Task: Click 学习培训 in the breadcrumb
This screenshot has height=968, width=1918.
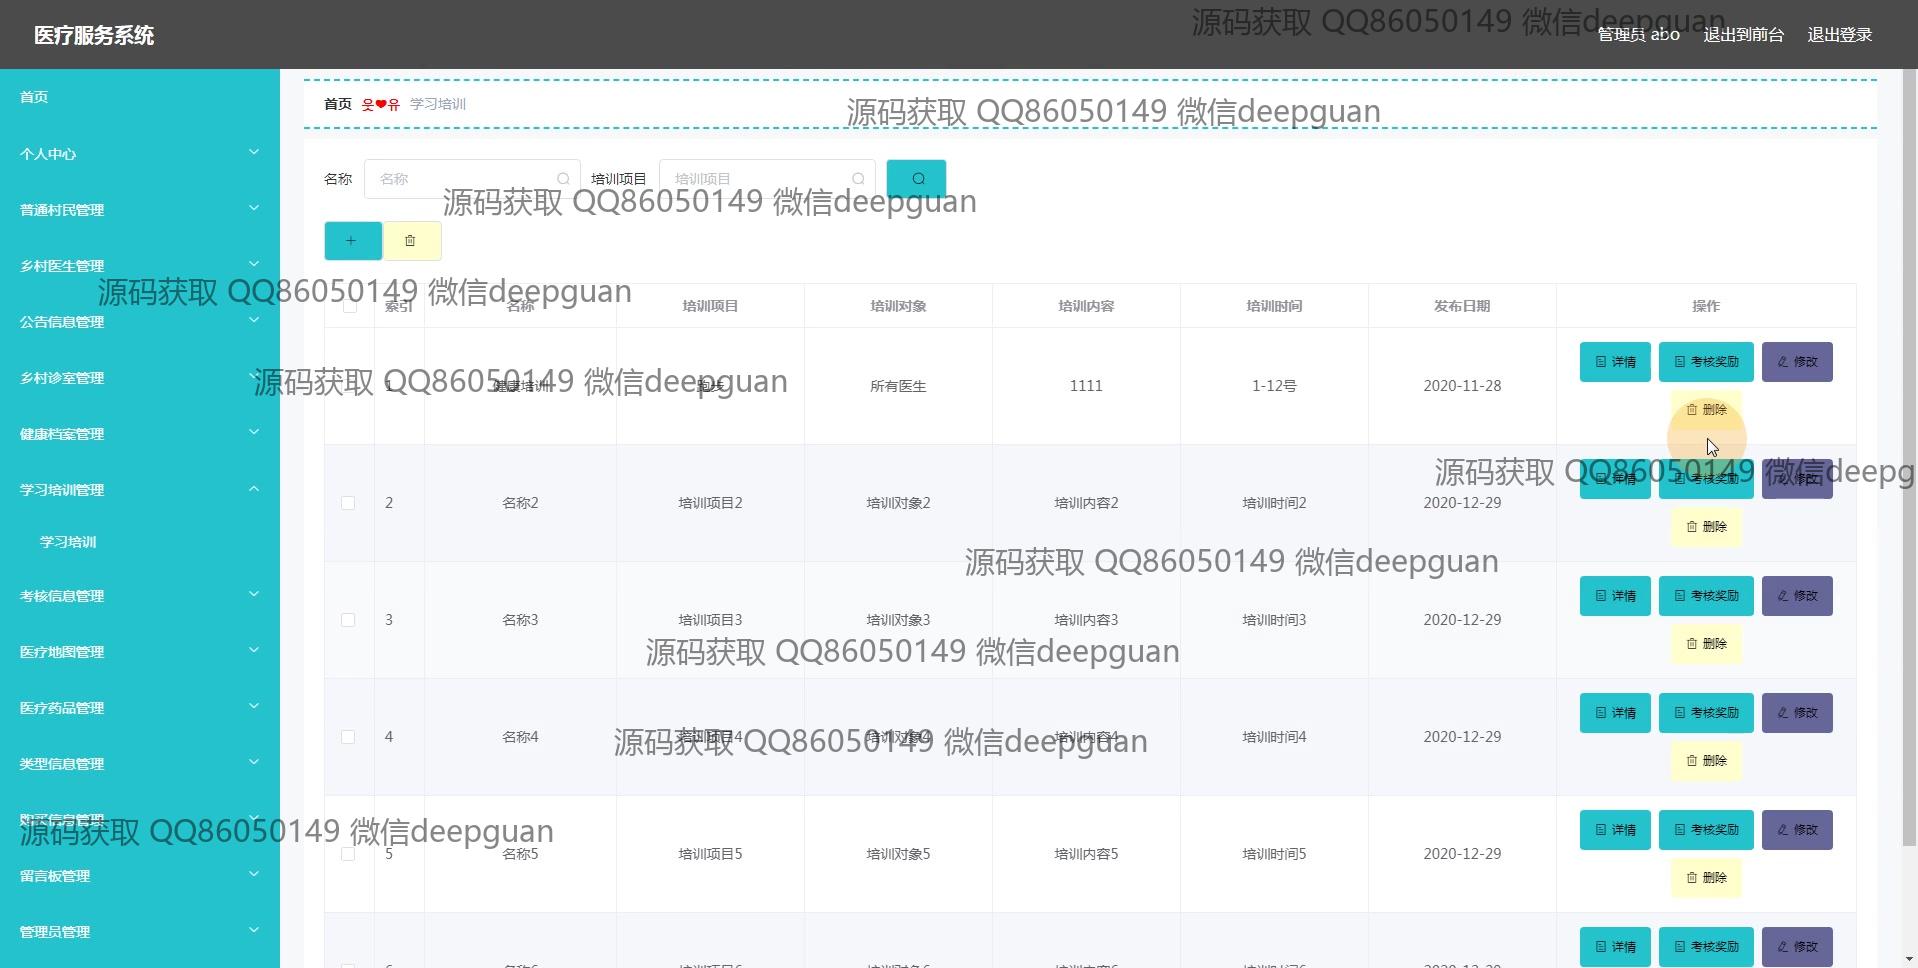Action: [438, 104]
